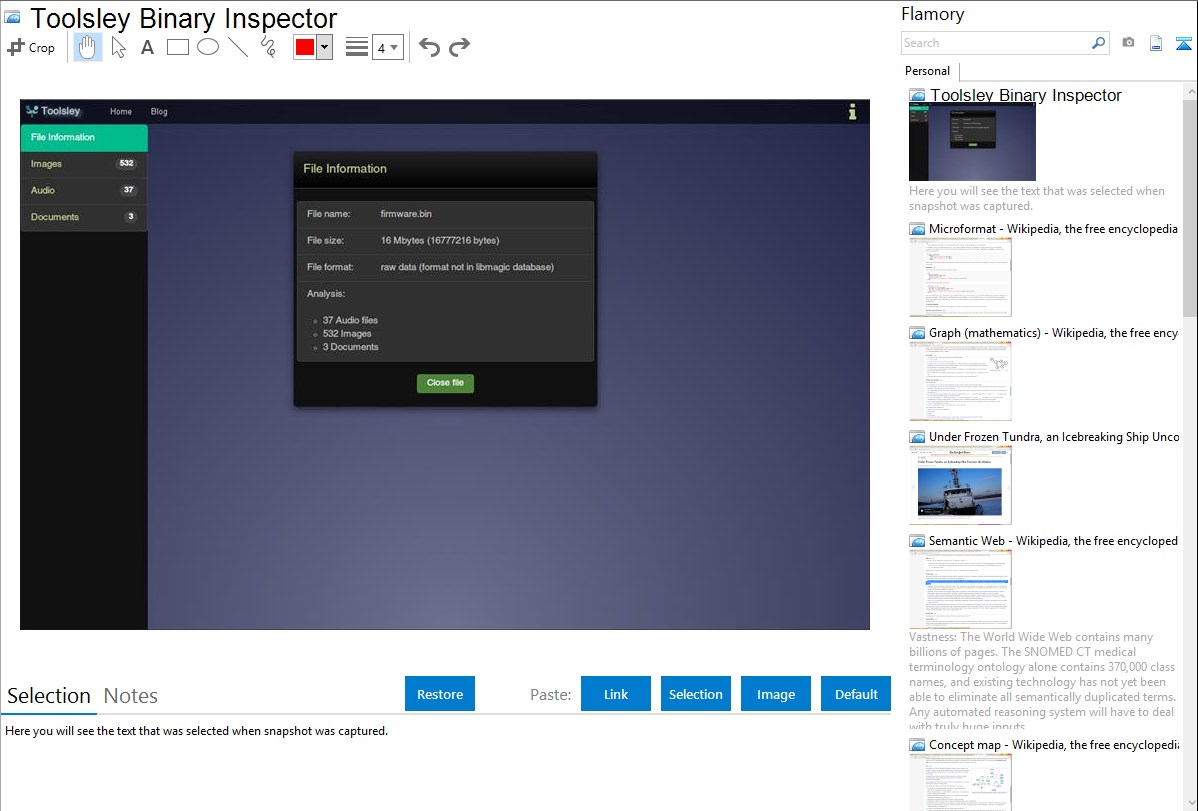Viewport: 1198px width, 811px height.
Task: Click the snapshot icon beside Concept map
Action: coord(917,745)
